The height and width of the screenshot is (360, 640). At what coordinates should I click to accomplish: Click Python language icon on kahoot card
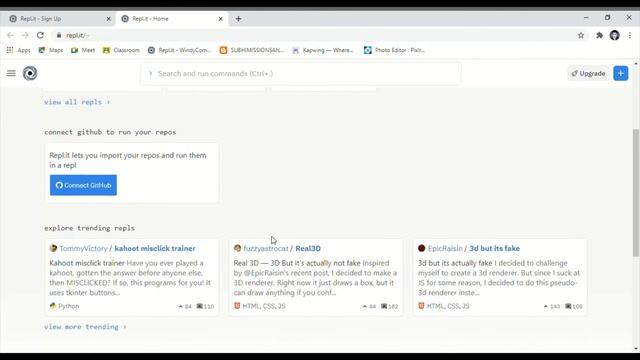53,306
